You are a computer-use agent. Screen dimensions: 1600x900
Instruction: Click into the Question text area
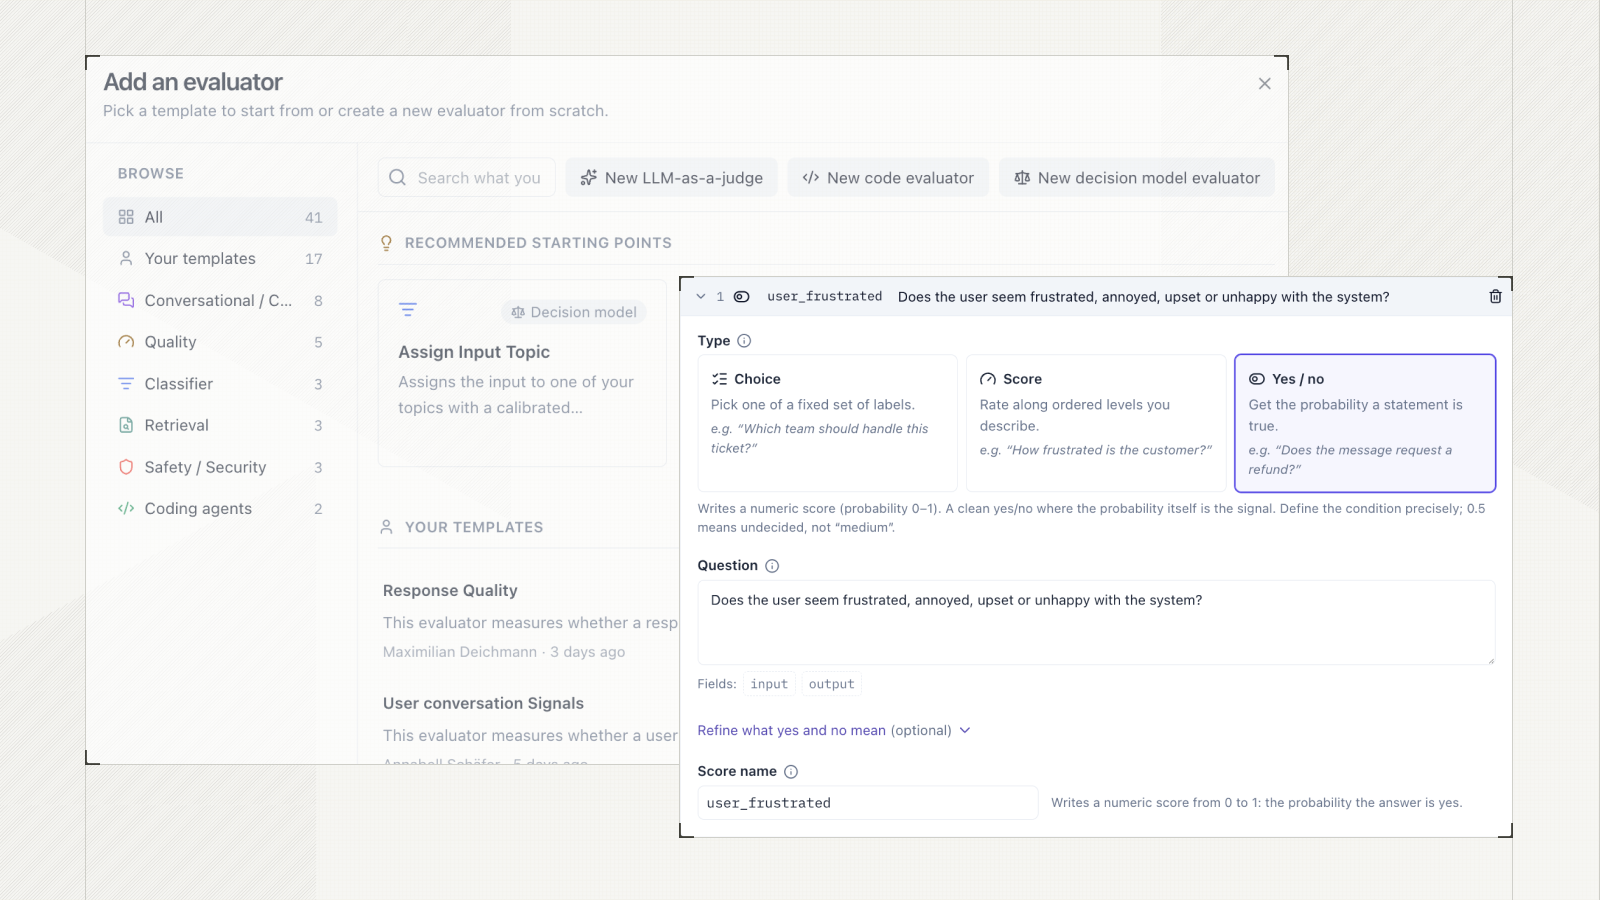pos(1096,622)
